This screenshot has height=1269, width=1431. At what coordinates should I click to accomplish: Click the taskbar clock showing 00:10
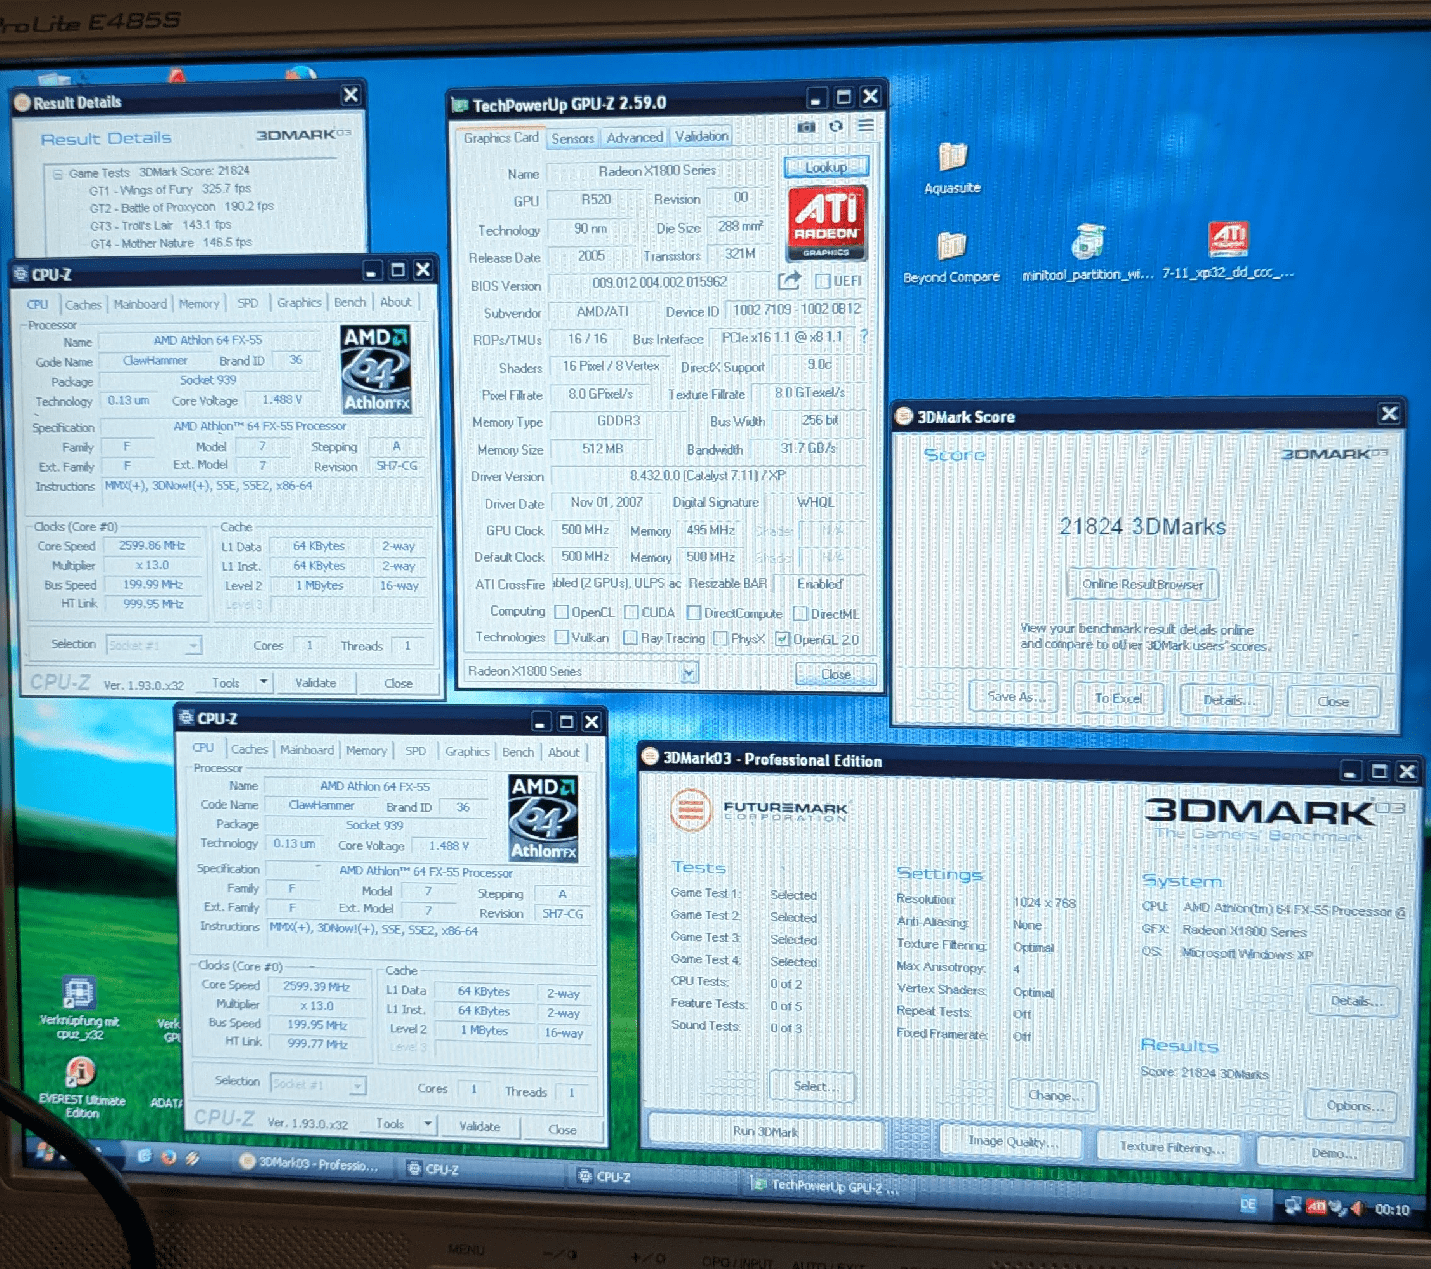pyautogui.click(x=1391, y=1210)
